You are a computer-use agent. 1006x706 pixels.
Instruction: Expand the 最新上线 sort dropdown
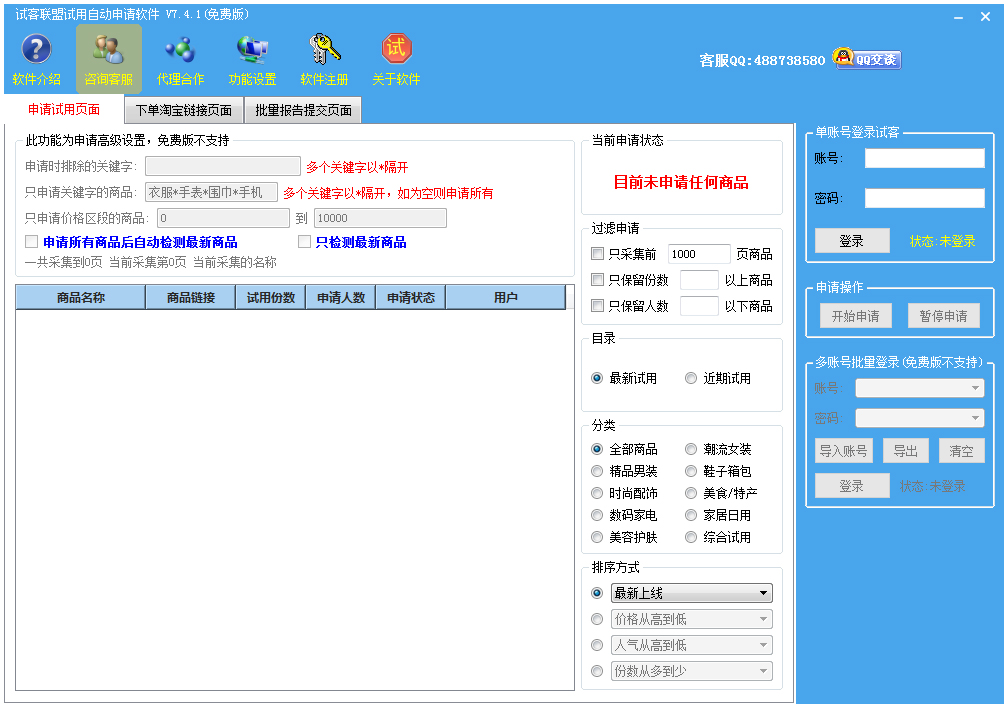click(692, 593)
